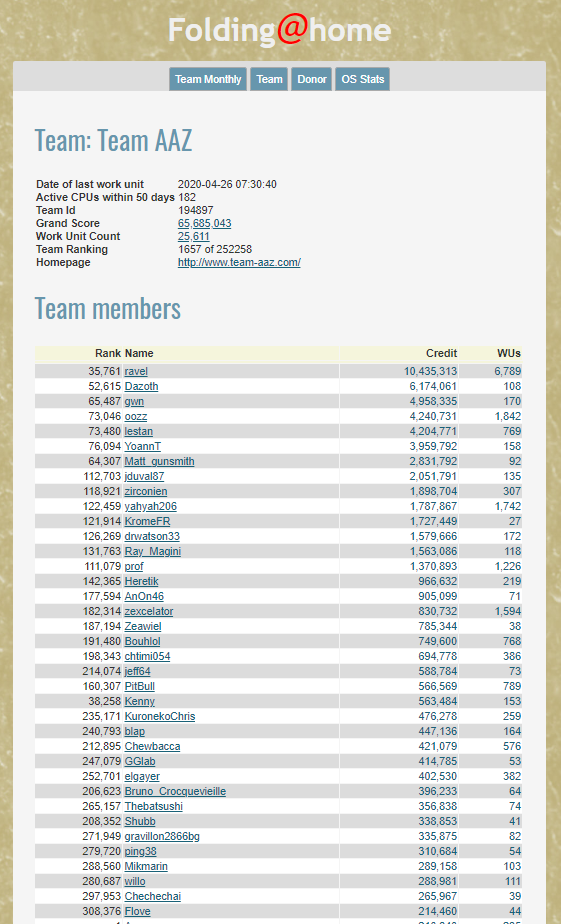Open donor prof's profile
Screen dimensions: 561x924
[134, 566]
